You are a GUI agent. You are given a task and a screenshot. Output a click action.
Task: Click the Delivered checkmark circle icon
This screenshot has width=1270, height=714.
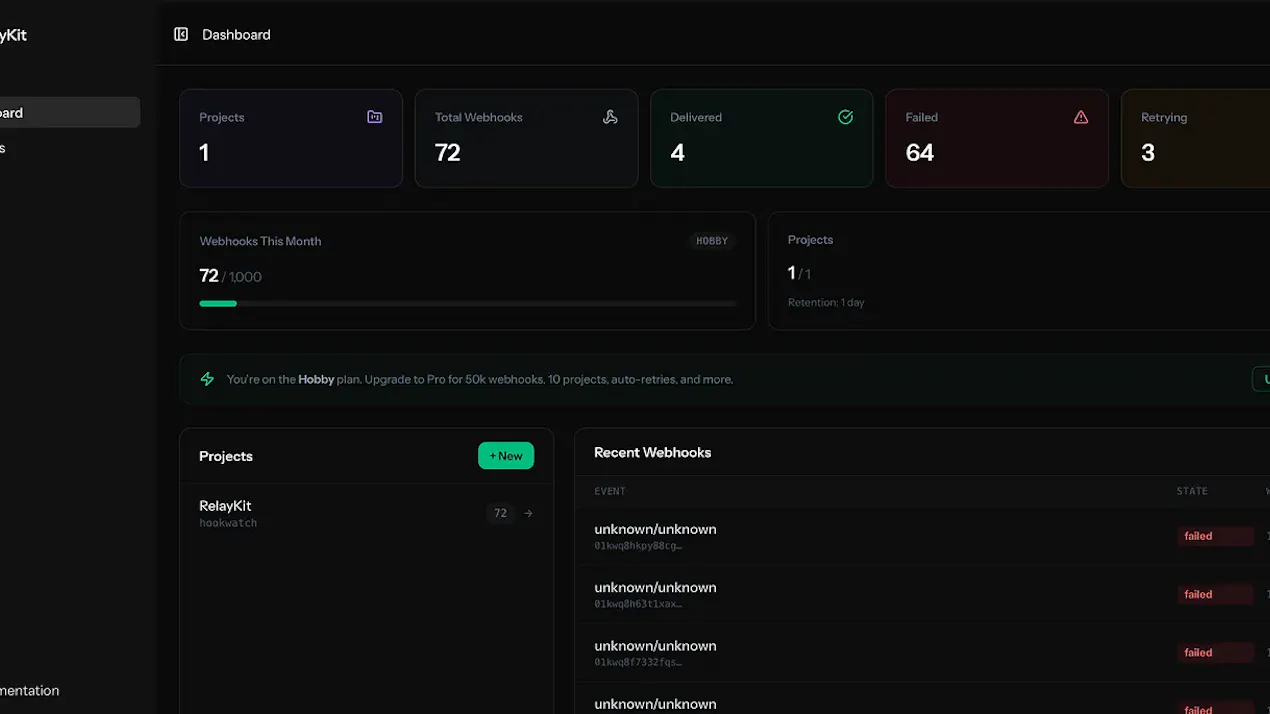(845, 117)
